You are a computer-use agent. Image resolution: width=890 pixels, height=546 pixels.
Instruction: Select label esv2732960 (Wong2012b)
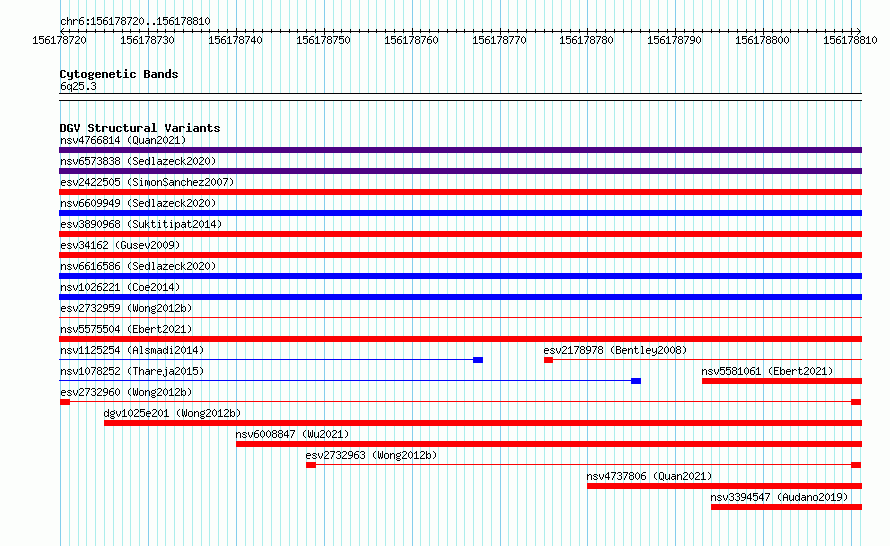(x=126, y=392)
